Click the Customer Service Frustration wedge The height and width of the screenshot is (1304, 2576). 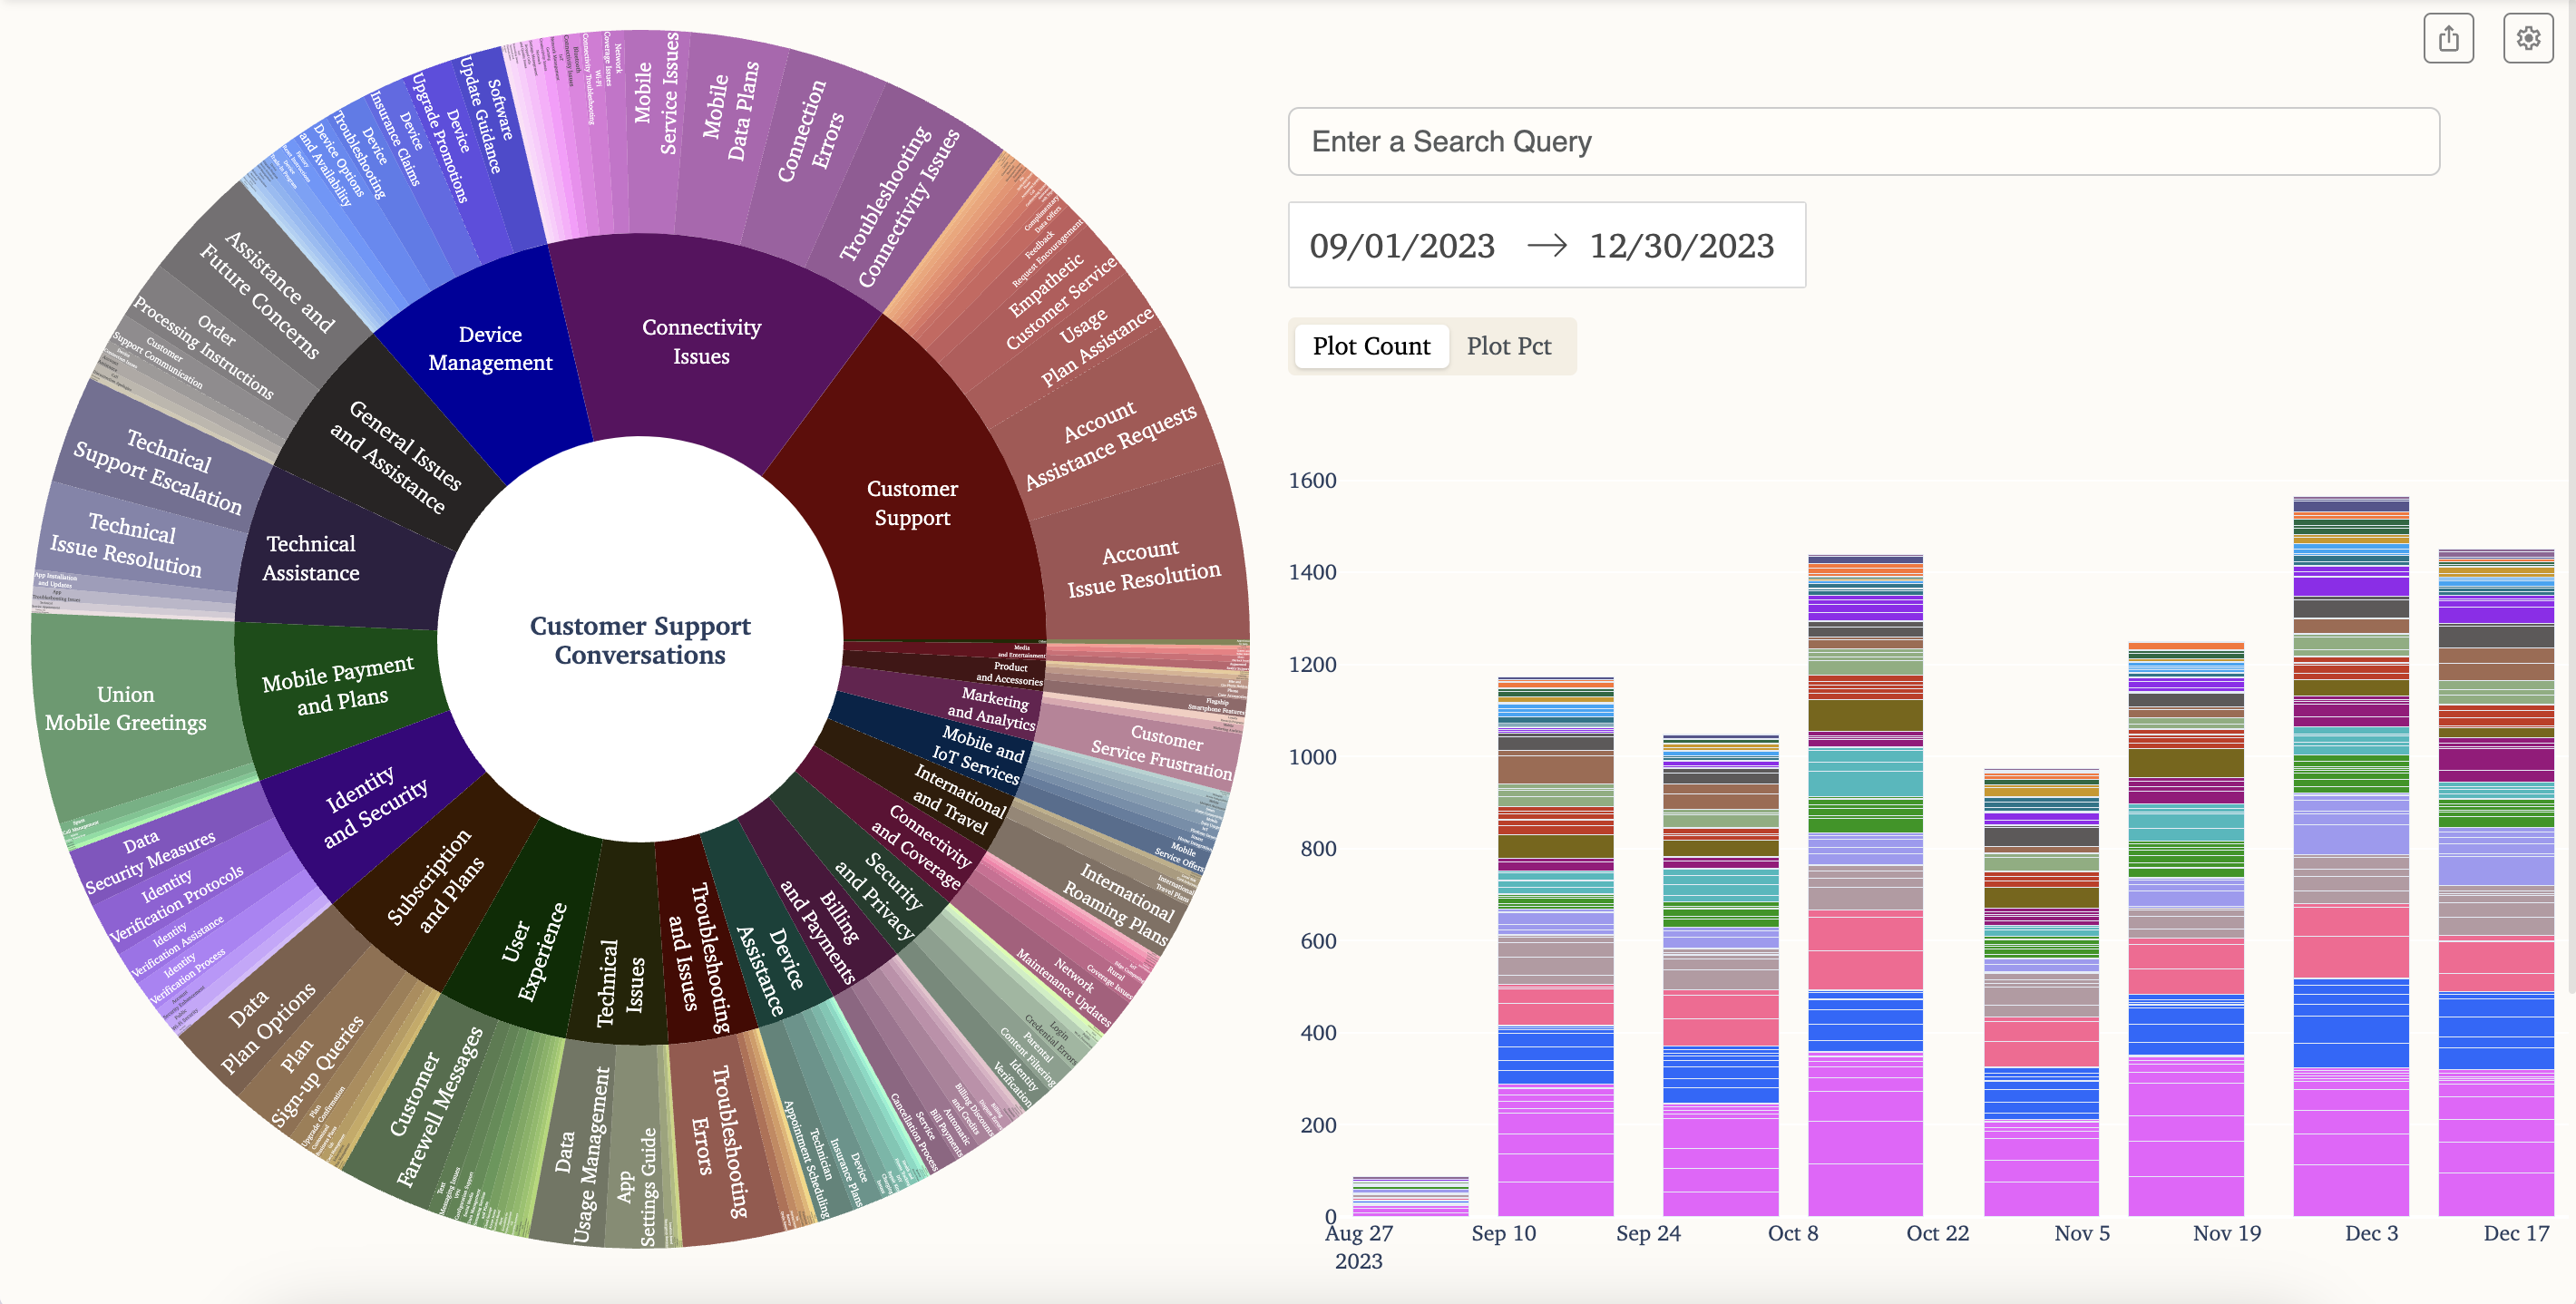[1160, 752]
